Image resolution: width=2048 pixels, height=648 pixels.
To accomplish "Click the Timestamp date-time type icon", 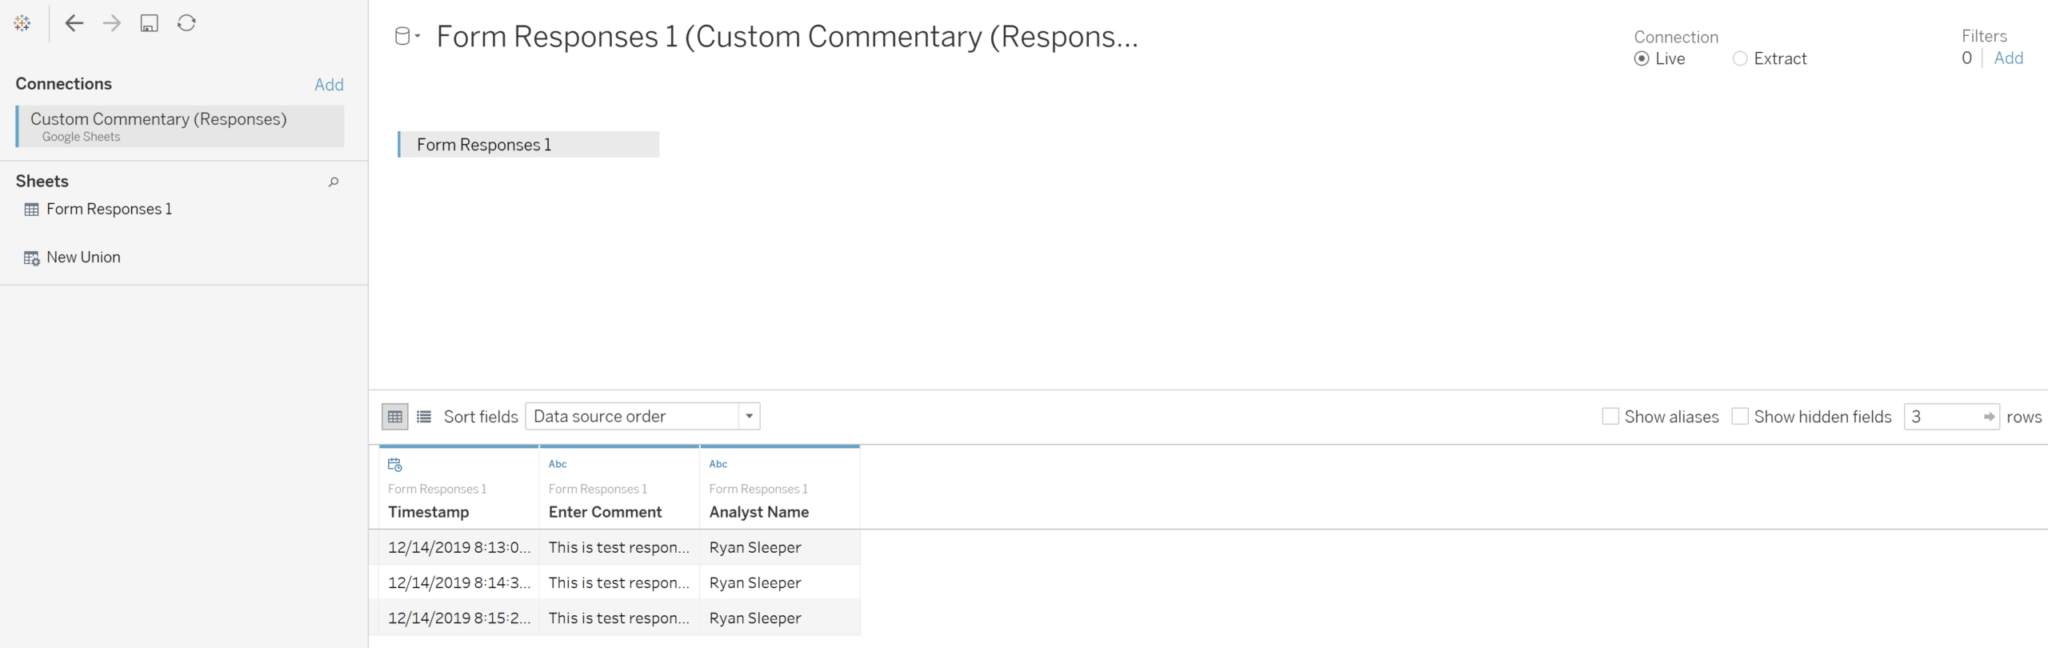I will [x=395, y=465].
